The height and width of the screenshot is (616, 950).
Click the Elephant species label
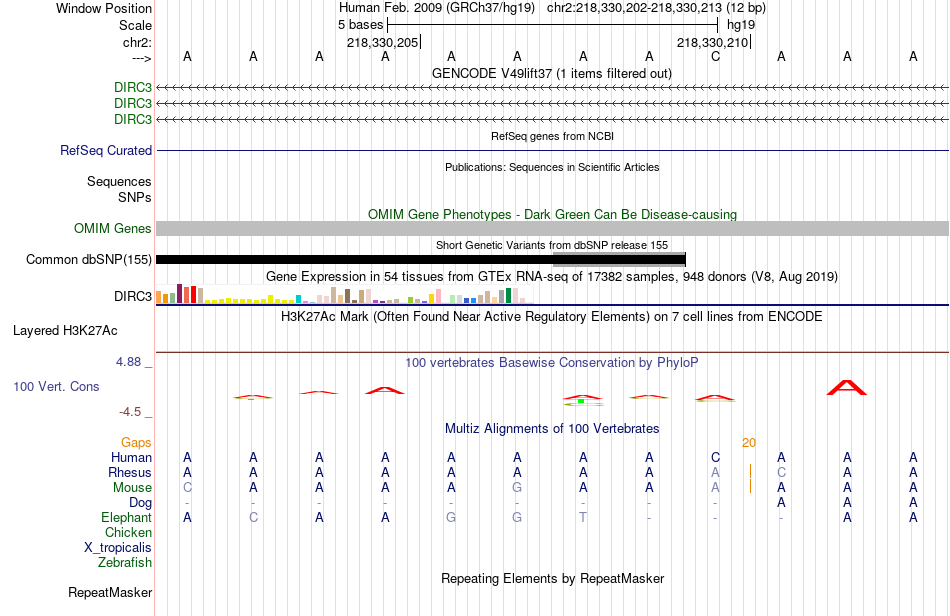127,517
